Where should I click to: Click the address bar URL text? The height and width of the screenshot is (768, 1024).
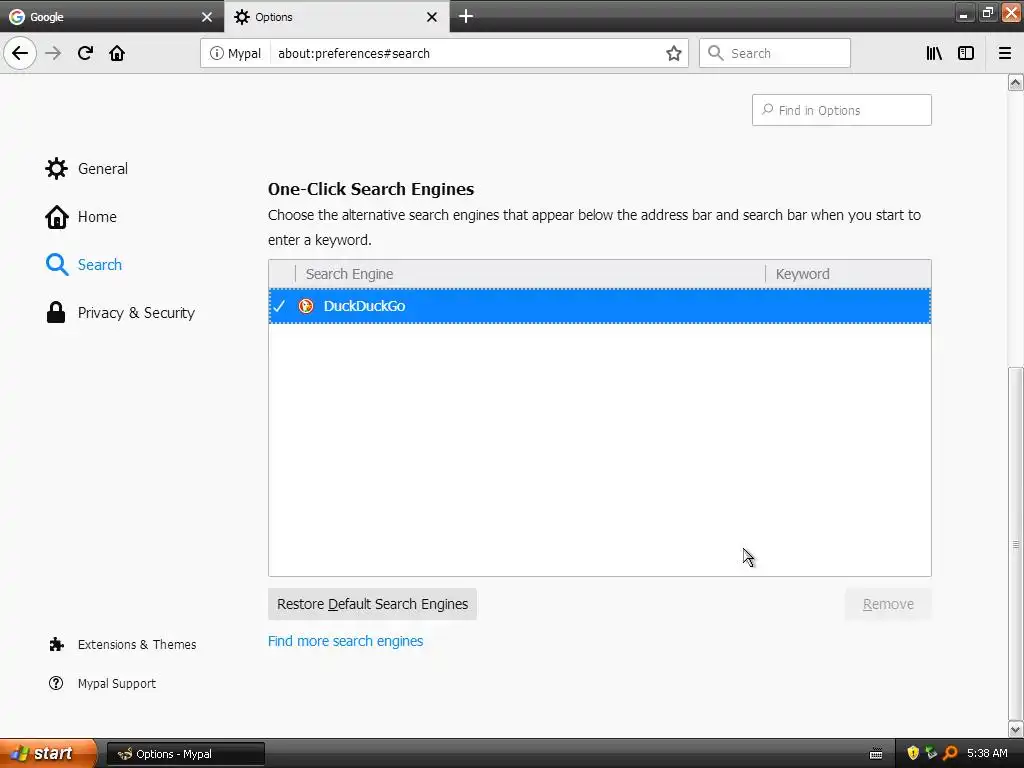pos(354,54)
